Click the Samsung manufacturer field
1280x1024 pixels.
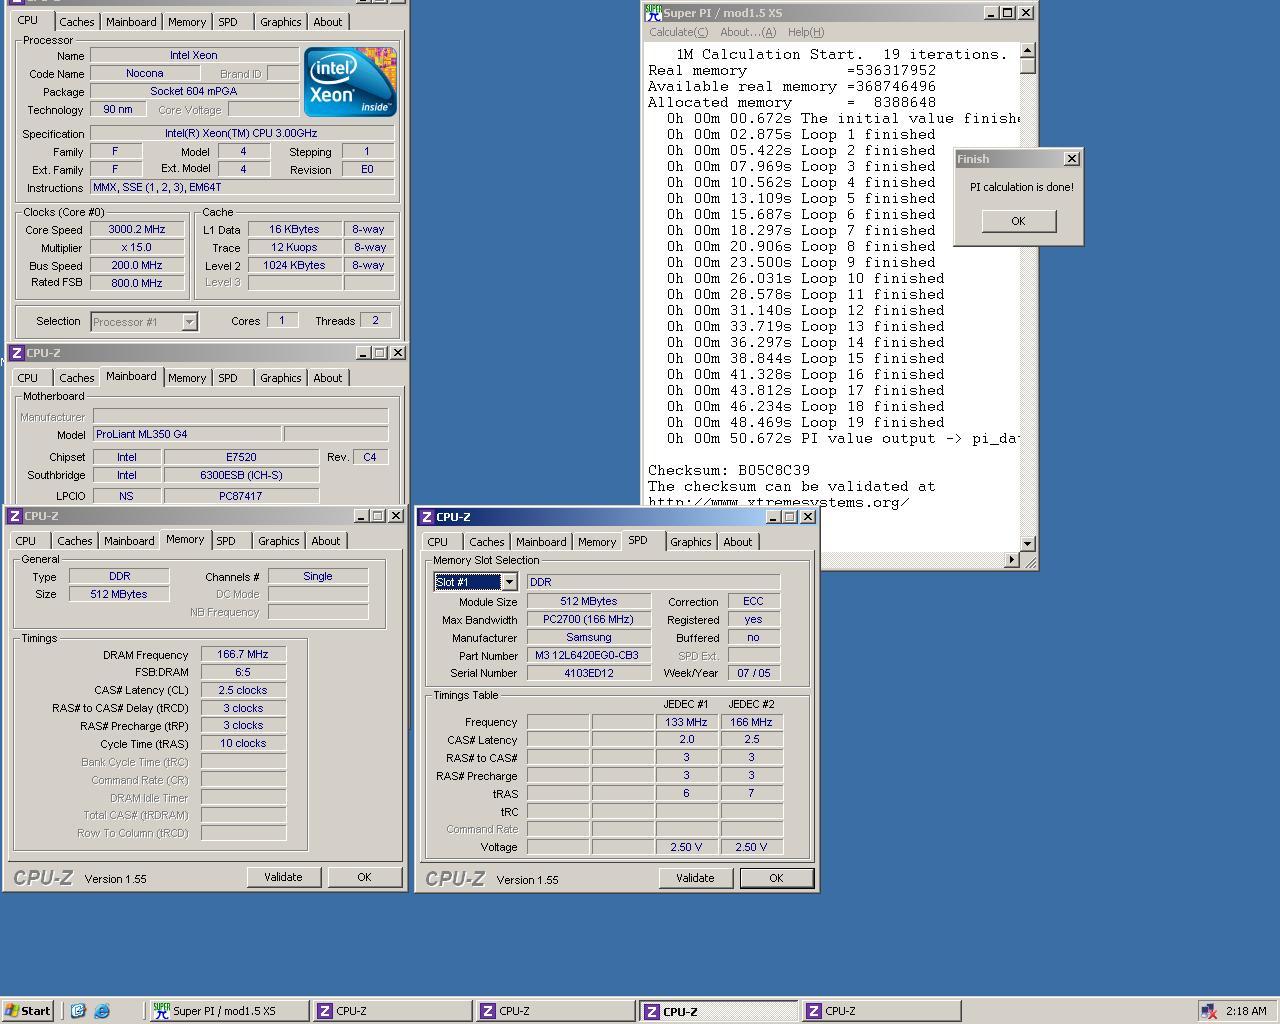589,637
